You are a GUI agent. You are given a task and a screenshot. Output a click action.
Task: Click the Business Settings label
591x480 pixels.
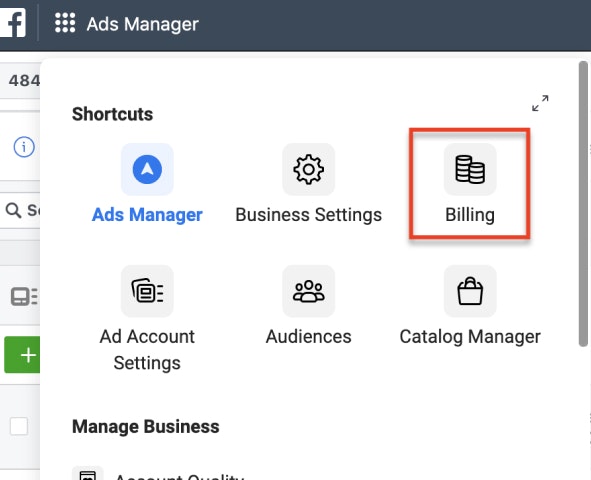309,215
